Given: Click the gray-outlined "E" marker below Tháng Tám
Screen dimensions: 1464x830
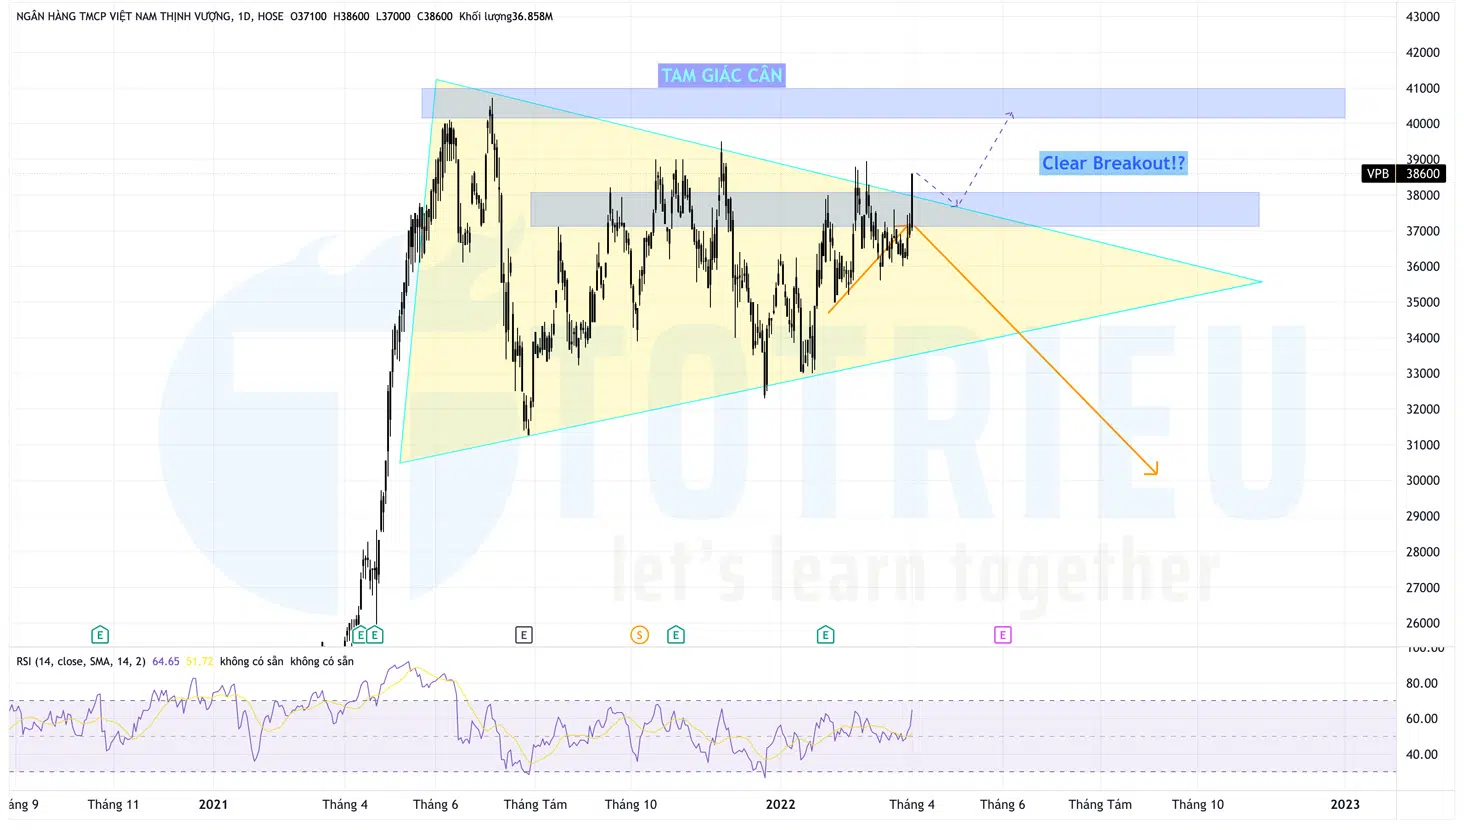Looking at the screenshot, I should click(523, 634).
